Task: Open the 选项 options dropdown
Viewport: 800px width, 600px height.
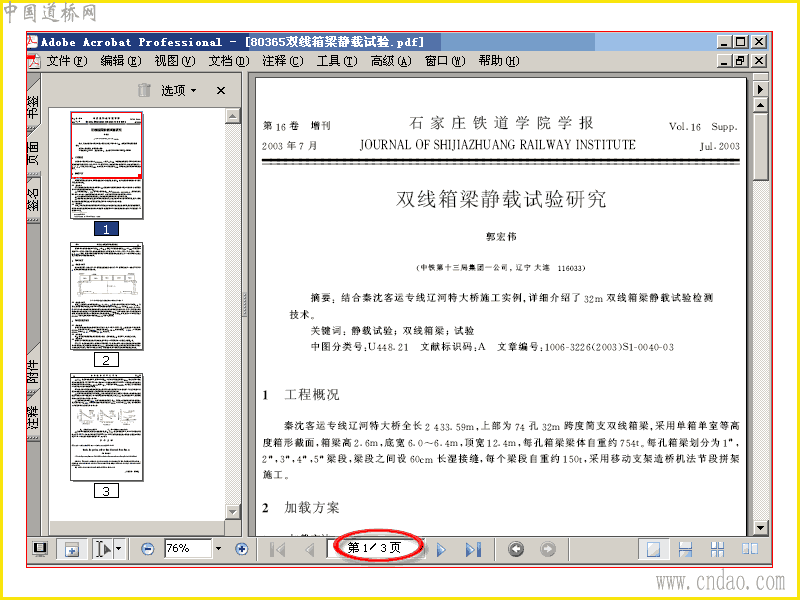Action: 179,90
